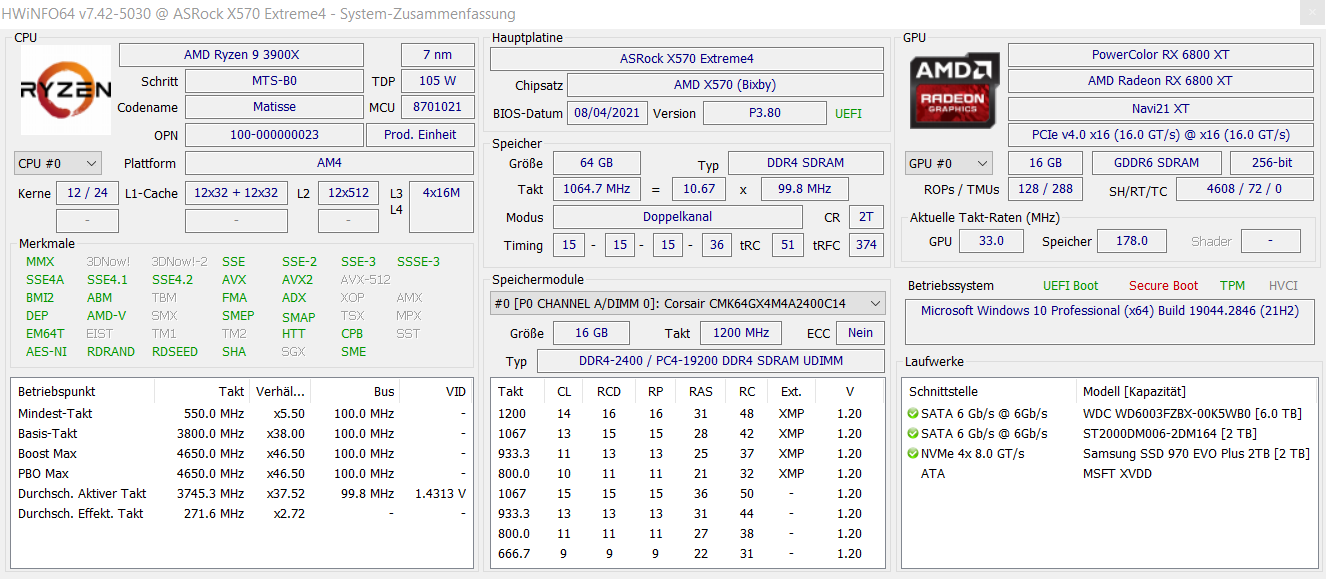Select the 1200 XMP memory timing row
Viewport: 1326px width, 579px height.
pyautogui.click(x=687, y=413)
